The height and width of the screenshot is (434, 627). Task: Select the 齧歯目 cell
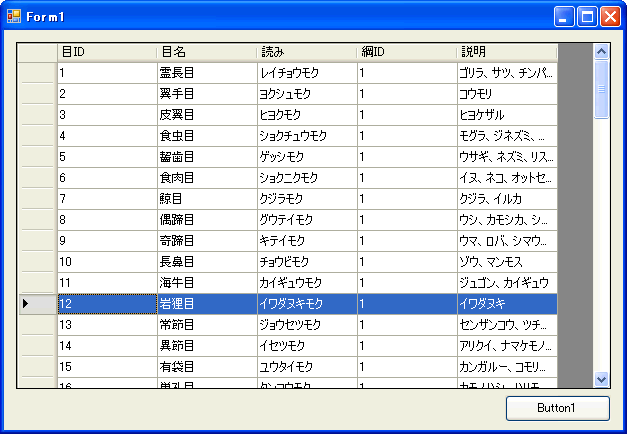click(207, 157)
